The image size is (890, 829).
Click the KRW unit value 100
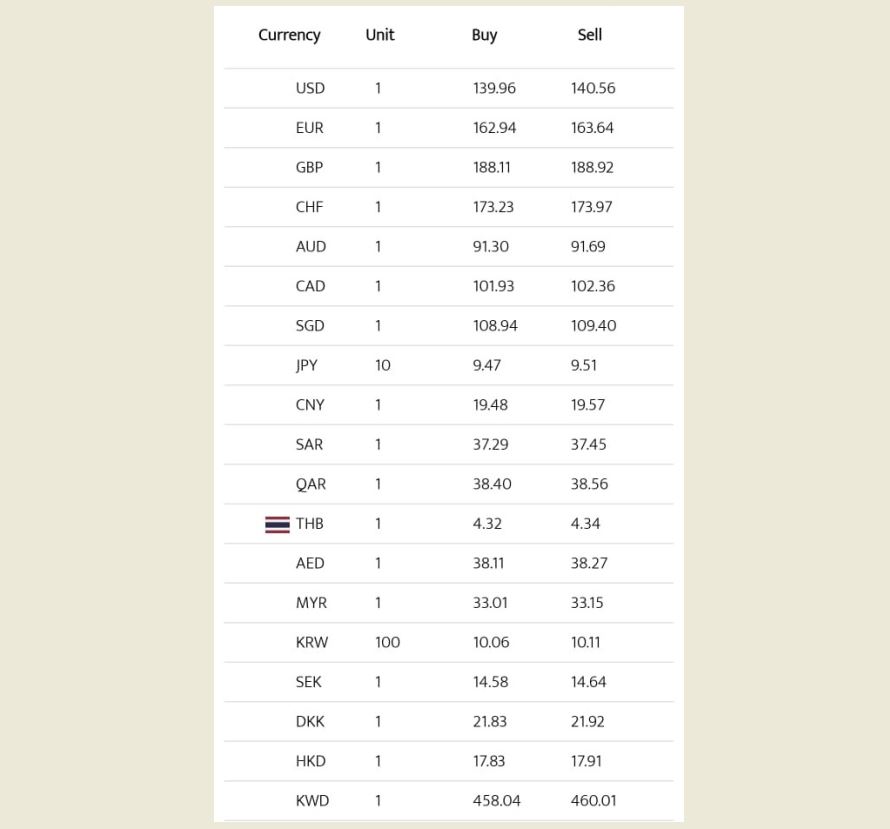coord(387,642)
